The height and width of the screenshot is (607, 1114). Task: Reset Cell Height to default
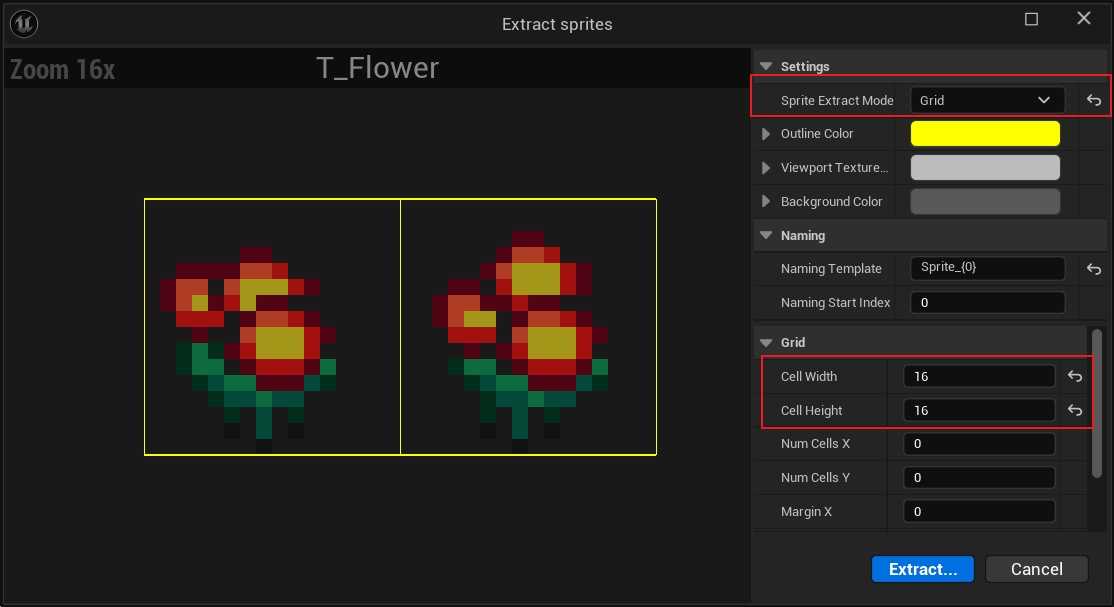[1074, 411]
